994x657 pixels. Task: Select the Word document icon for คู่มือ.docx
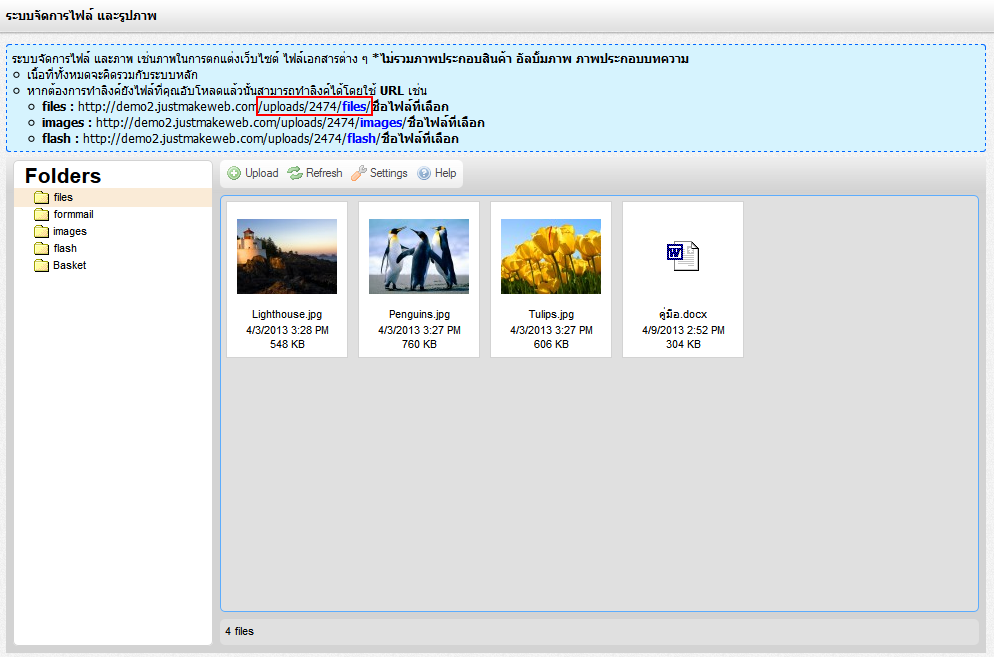click(x=682, y=256)
